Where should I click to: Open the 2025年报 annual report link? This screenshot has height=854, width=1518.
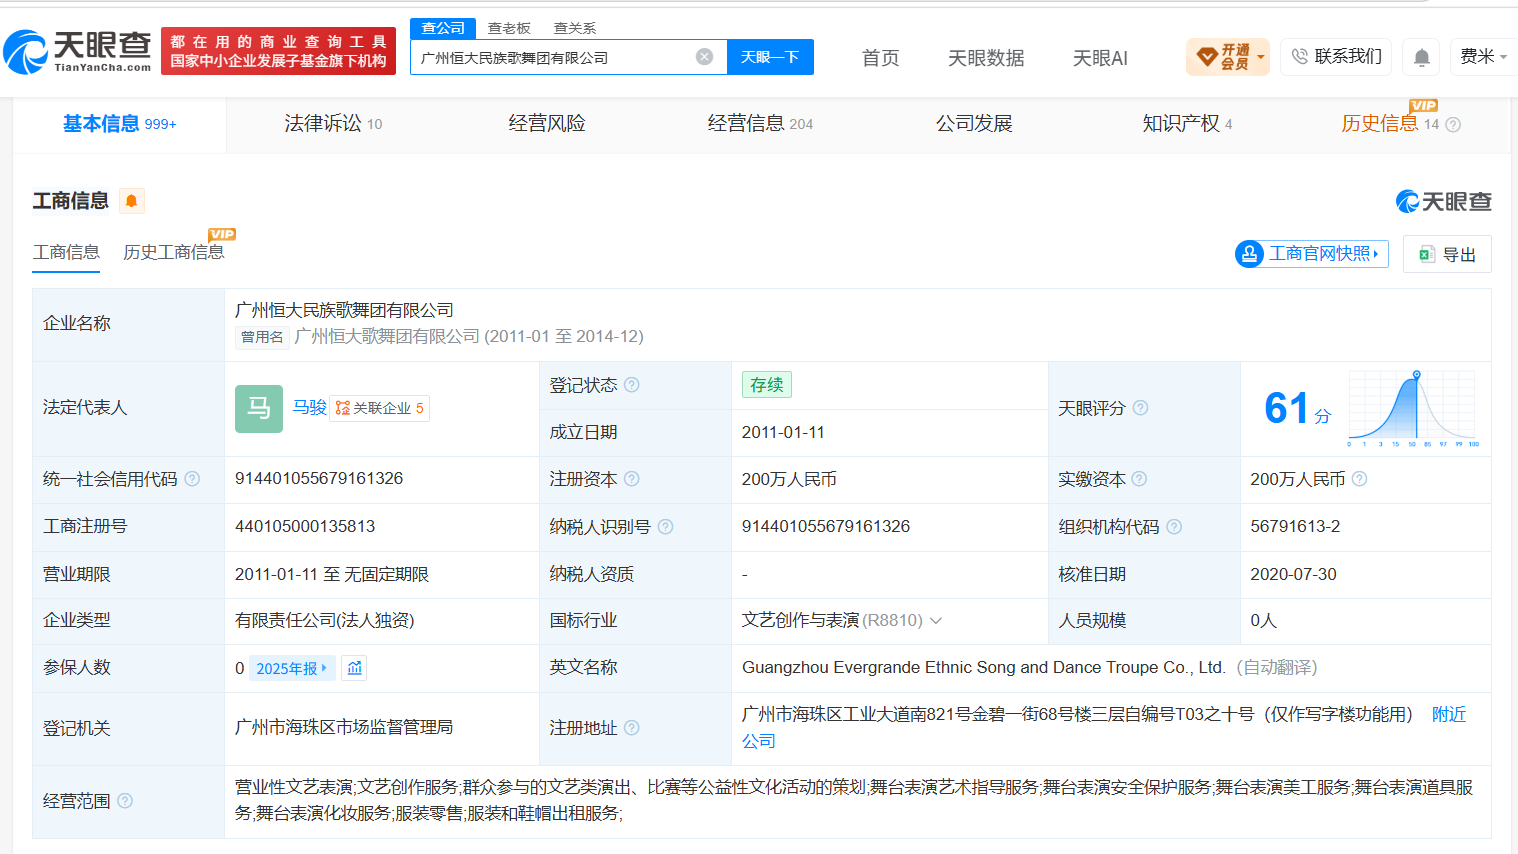[292, 668]
